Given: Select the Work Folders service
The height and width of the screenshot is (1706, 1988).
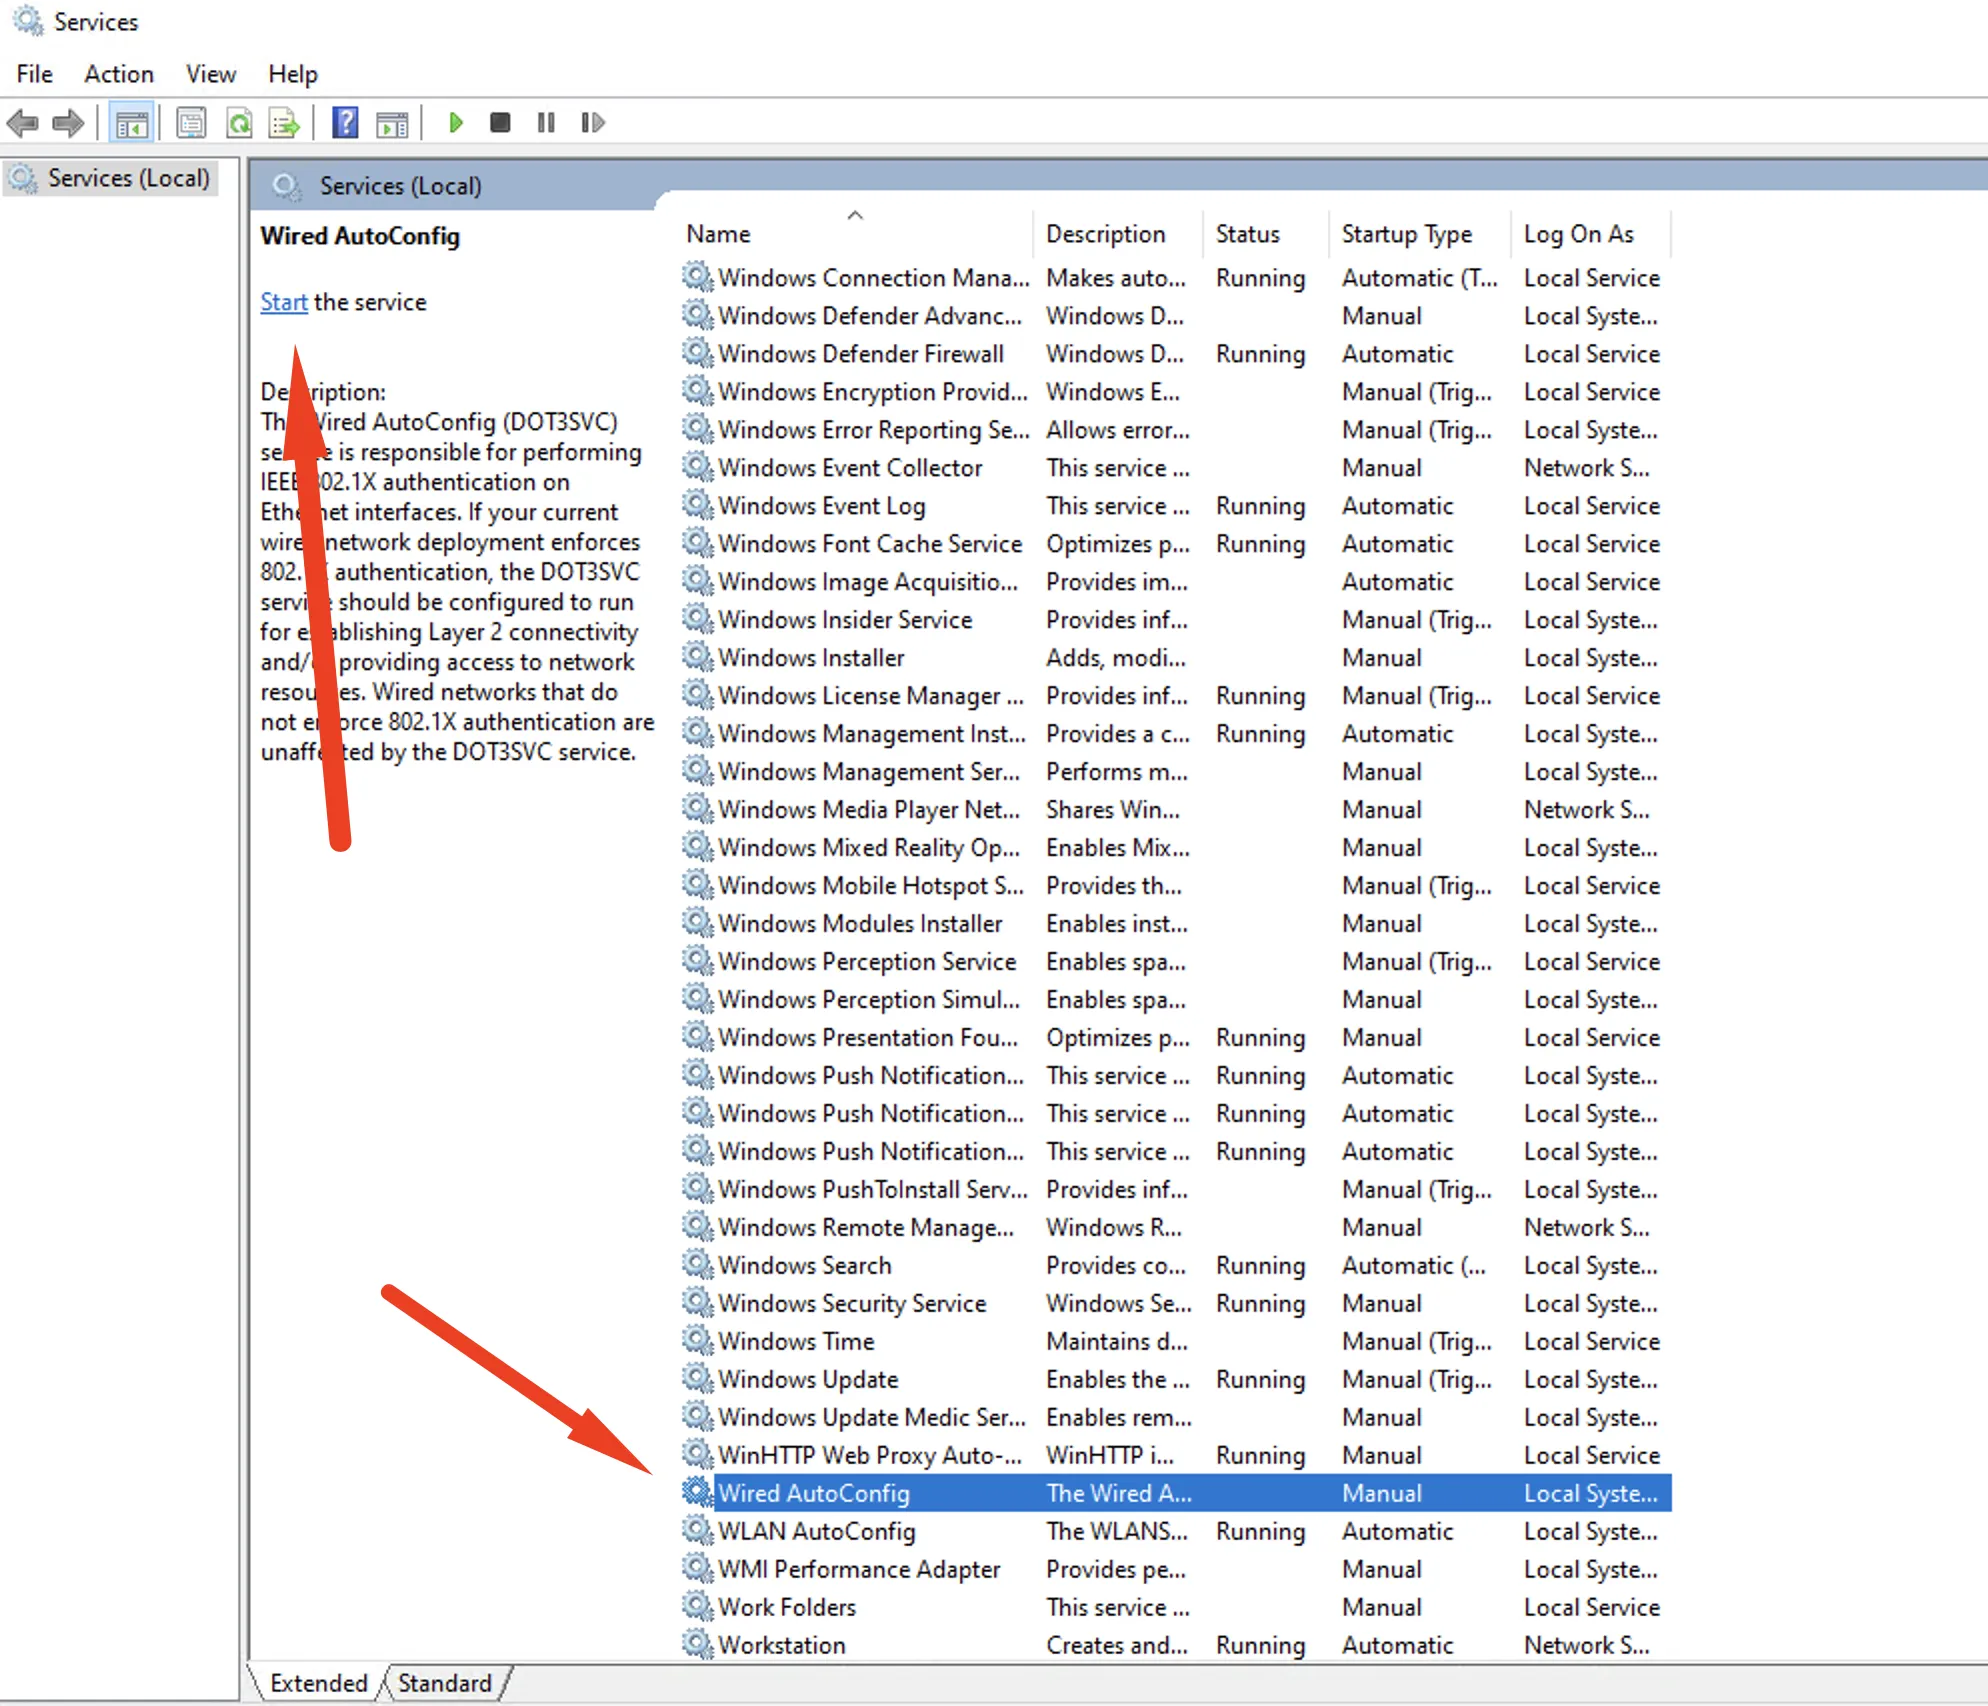Looking at the screenshot, I should (x=1176, y=1606).
